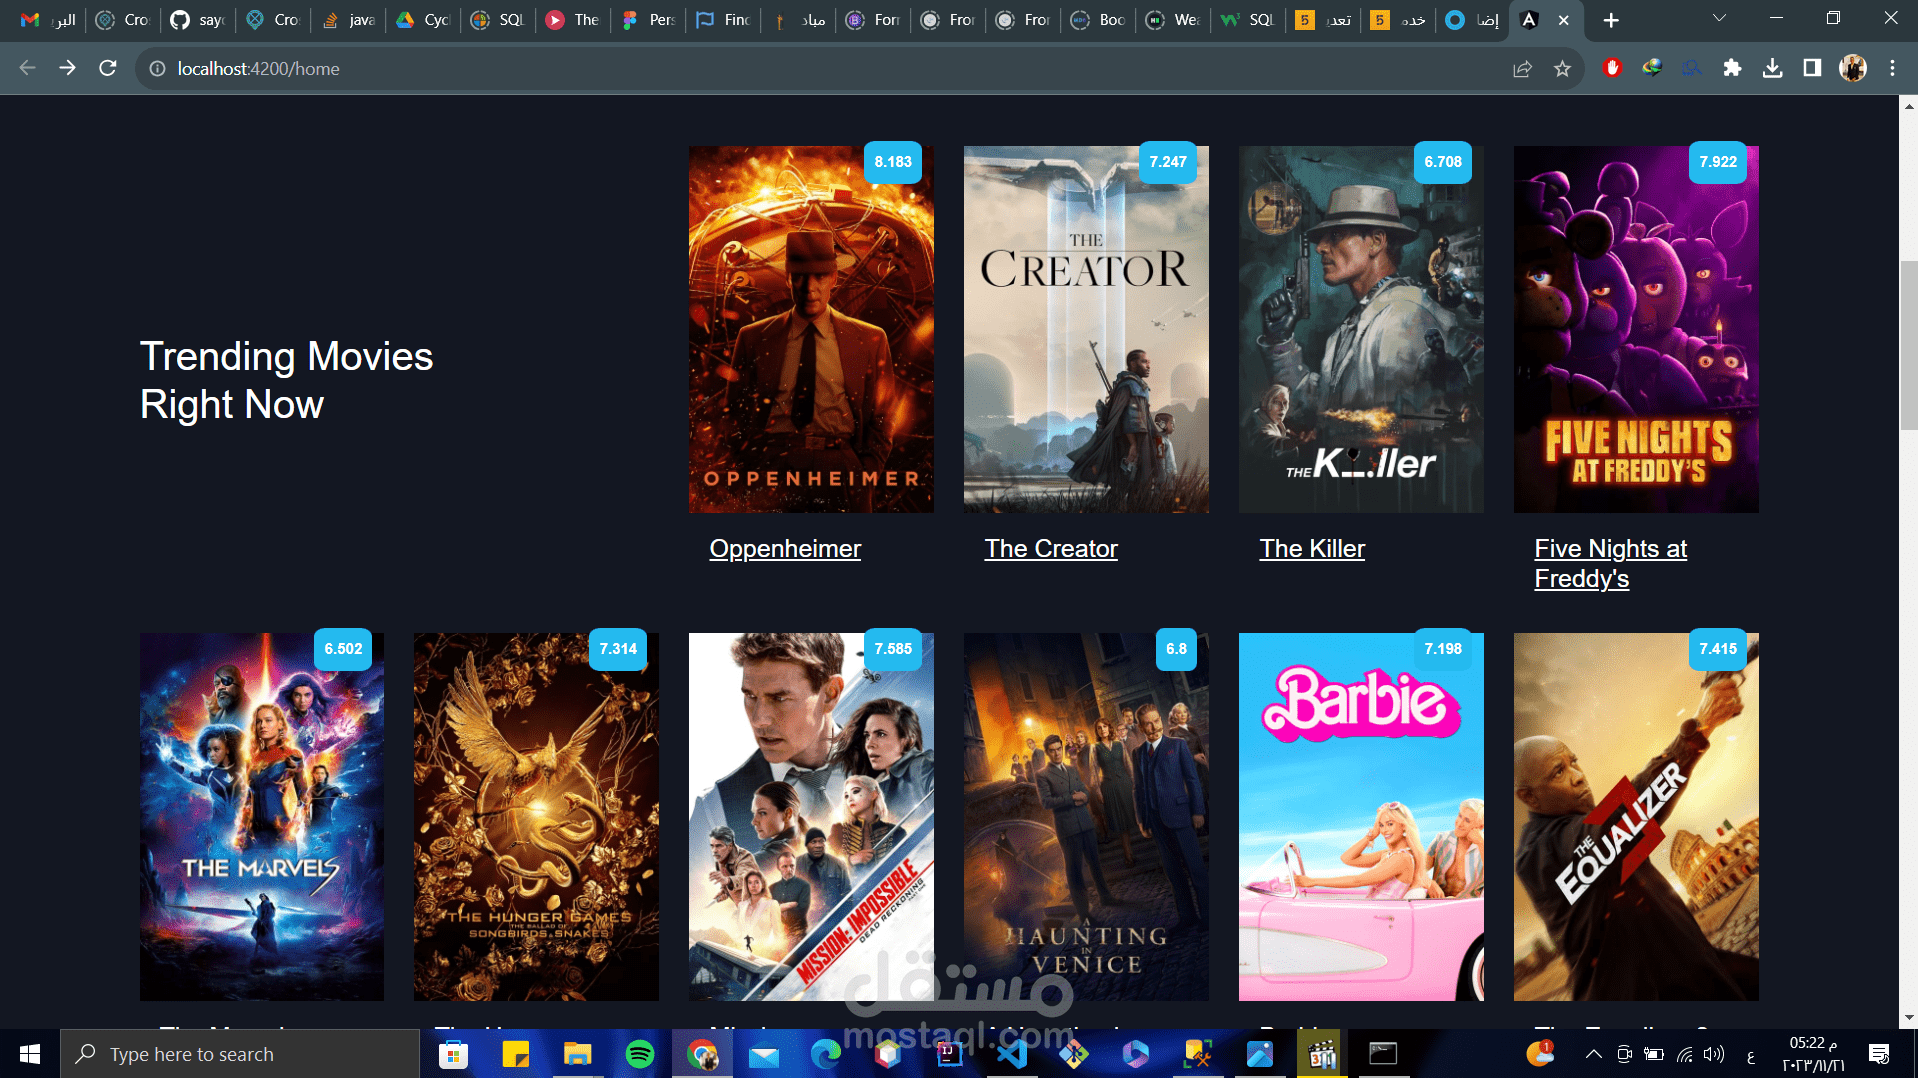Viewport: 1918px width, 1078px height.
Task: Click the Haunting in Venice poster
Action: [x=1086, y=817]
